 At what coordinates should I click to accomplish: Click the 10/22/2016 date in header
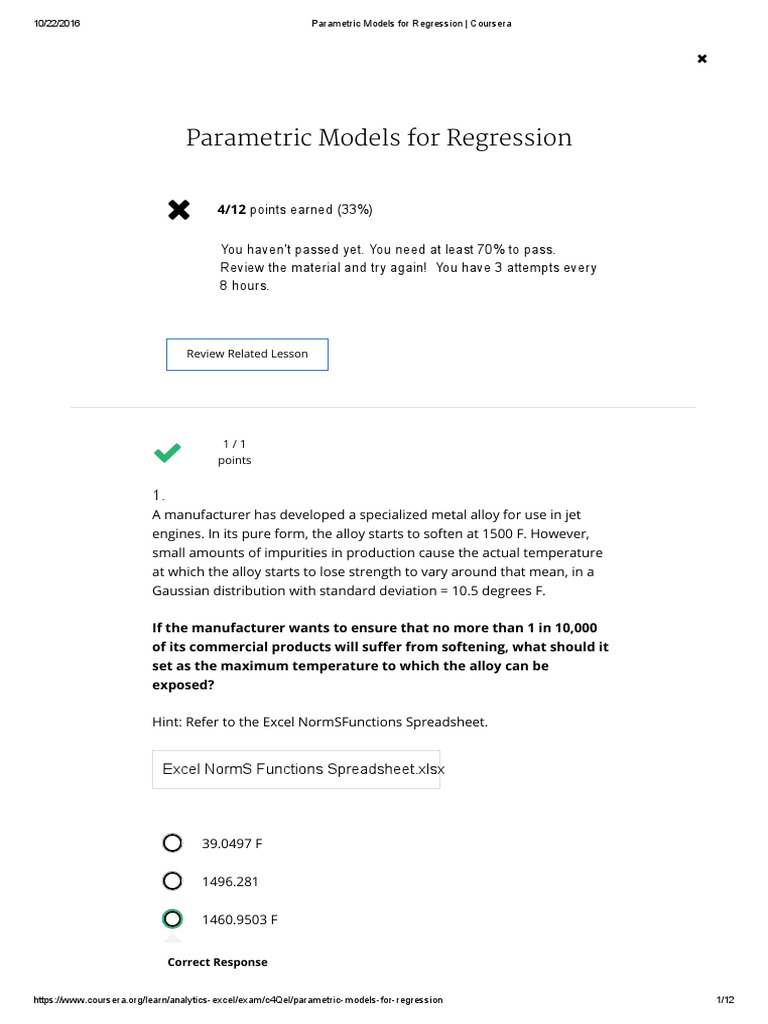[57, 24]
